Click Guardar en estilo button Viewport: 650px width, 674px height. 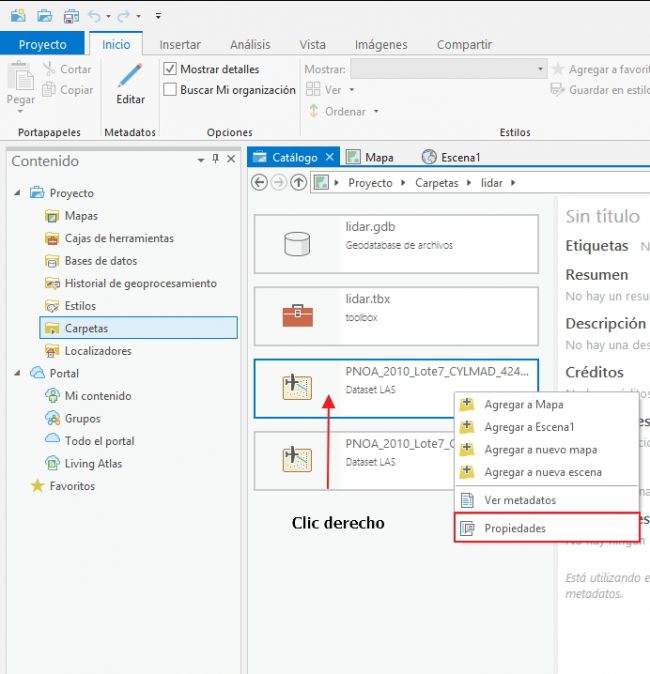coord(600,89)
